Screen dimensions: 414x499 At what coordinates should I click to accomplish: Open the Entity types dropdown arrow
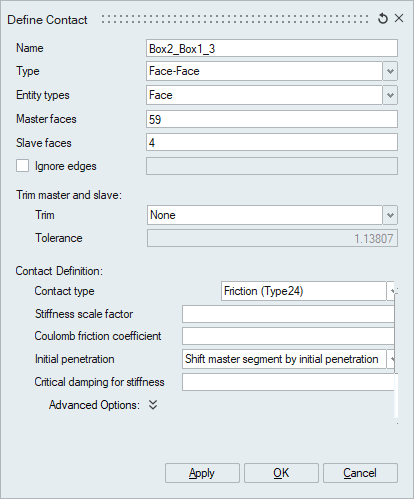pyautogui.click(x=390, y=95)
